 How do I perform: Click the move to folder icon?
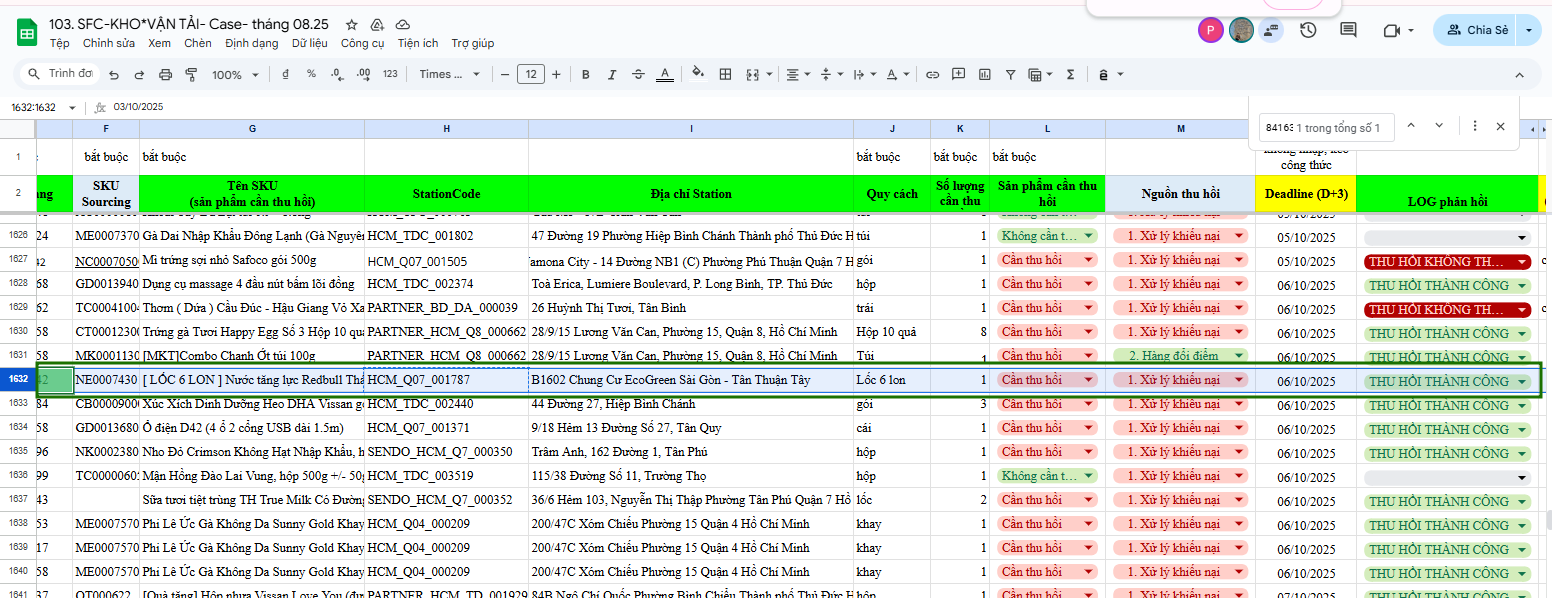coord(377,24)
